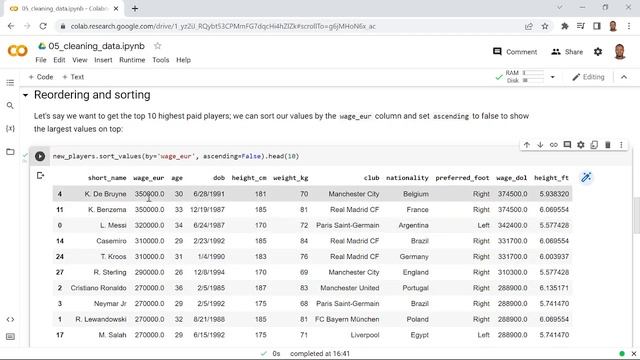Add a new Text cell
The image size is (640, 360).
(x=73, y=77)
